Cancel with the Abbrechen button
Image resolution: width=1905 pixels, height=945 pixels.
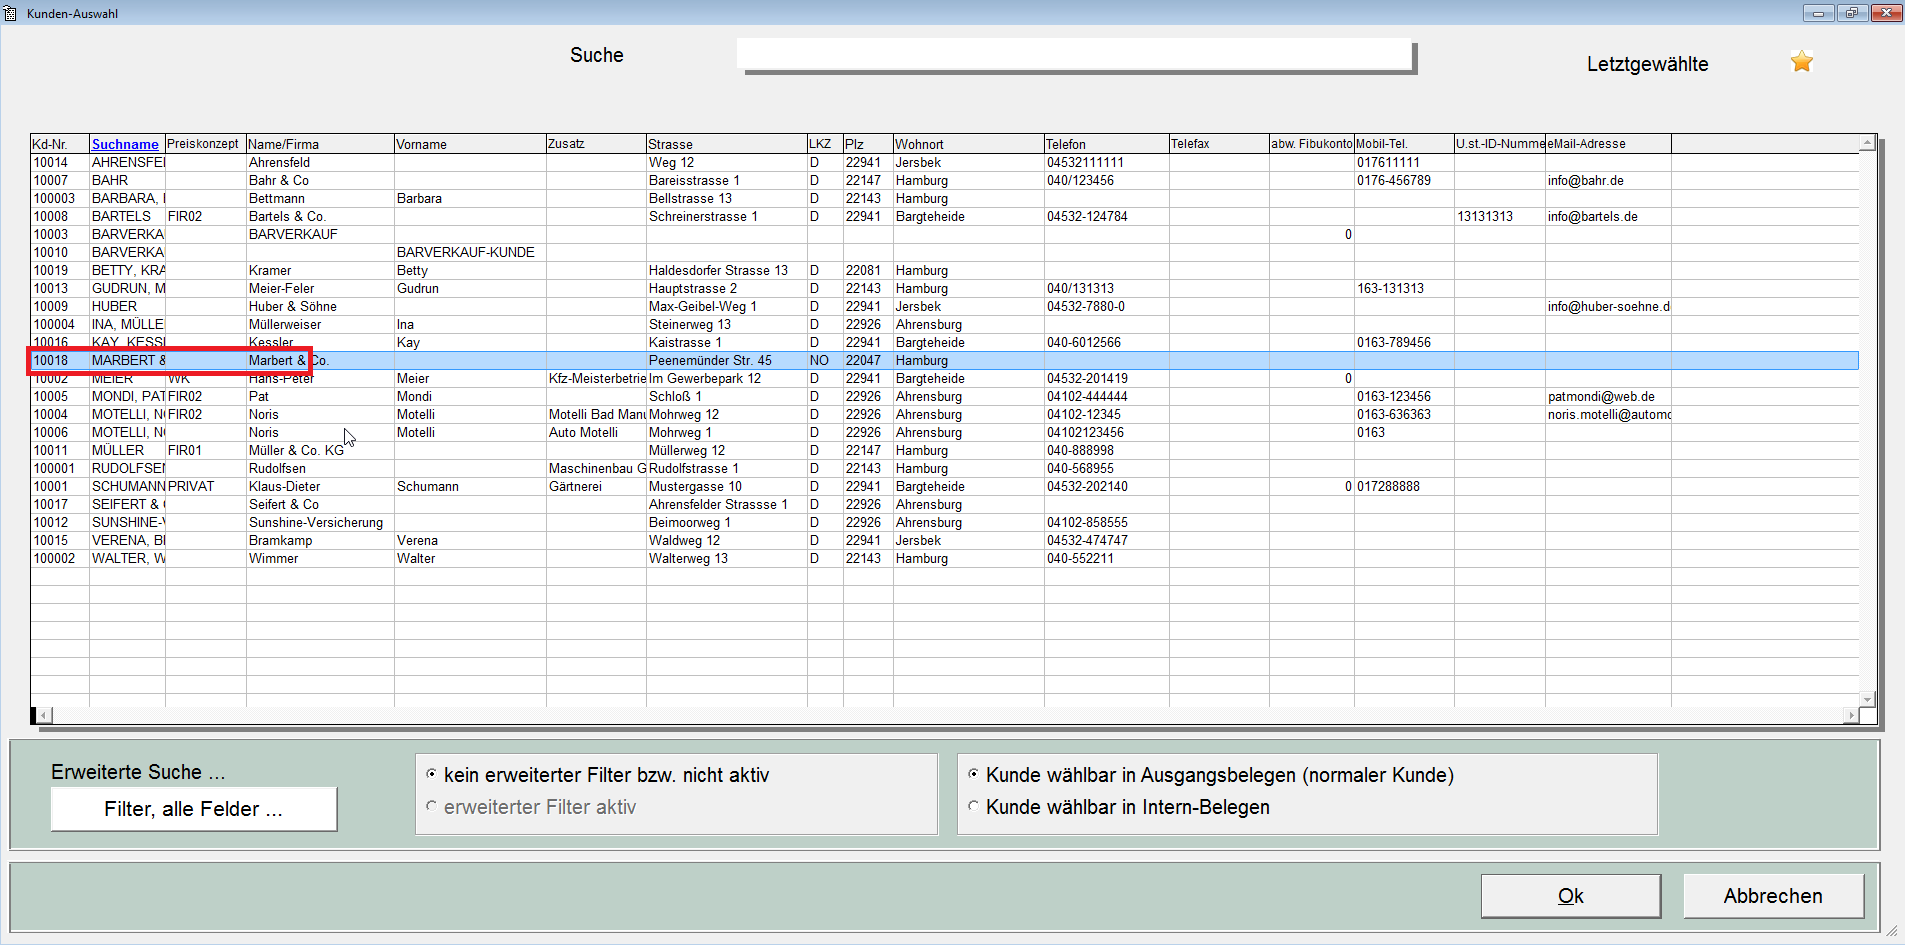coord(1773,896)
